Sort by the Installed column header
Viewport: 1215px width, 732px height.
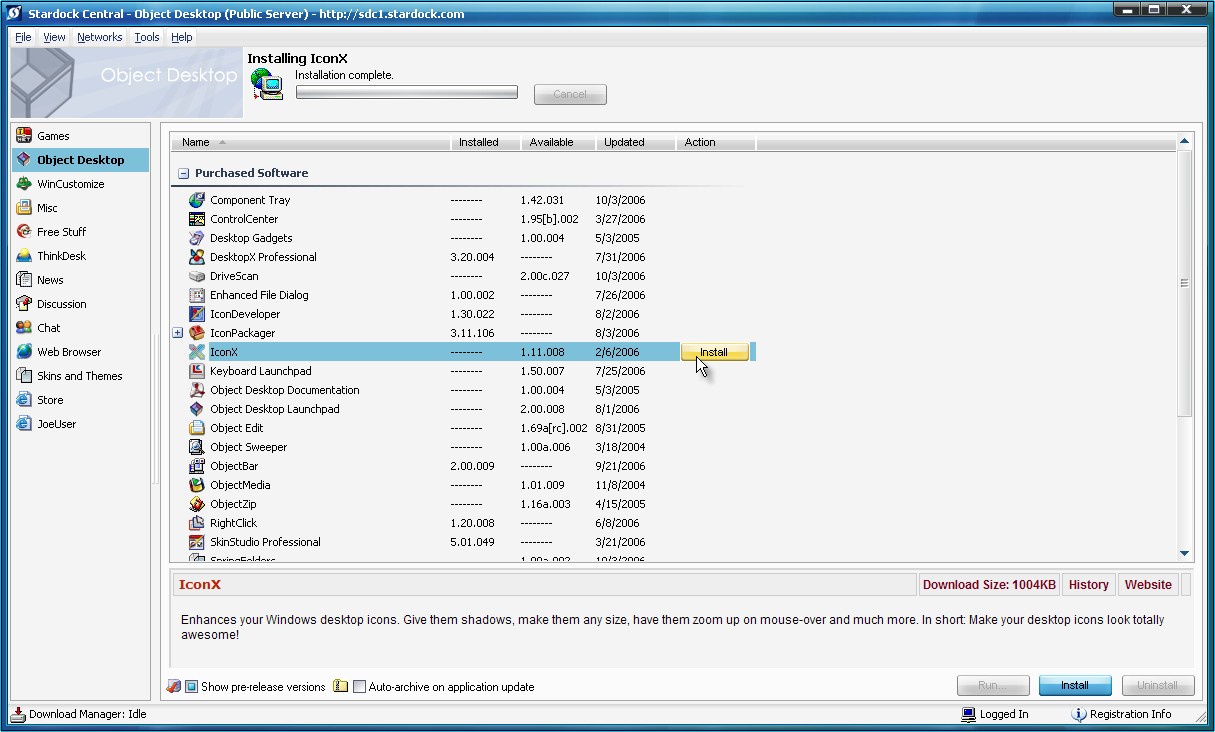486,142
